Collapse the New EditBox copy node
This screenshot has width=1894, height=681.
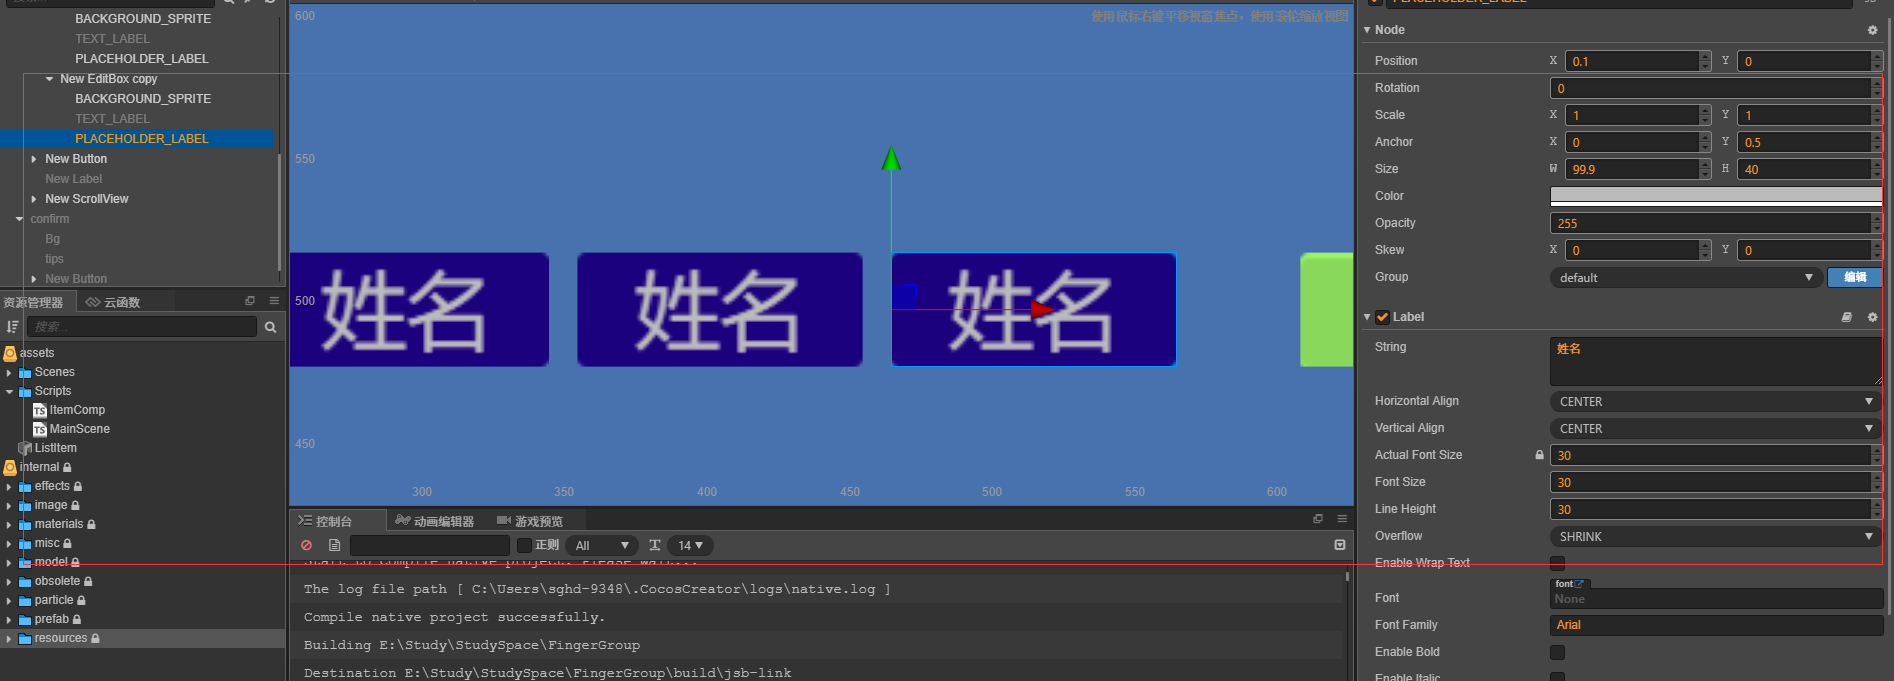[x=49, y=79]
